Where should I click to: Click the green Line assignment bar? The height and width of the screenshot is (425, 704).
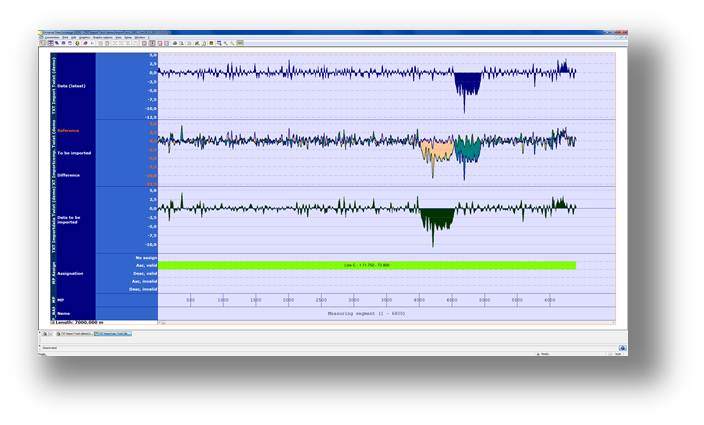pyautogui.click(x=367, y=265)
